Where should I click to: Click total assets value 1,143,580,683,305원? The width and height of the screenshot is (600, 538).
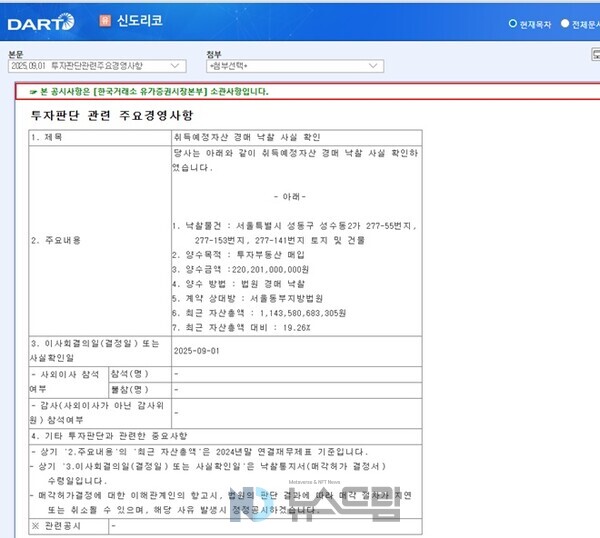[x=303, y=313]
